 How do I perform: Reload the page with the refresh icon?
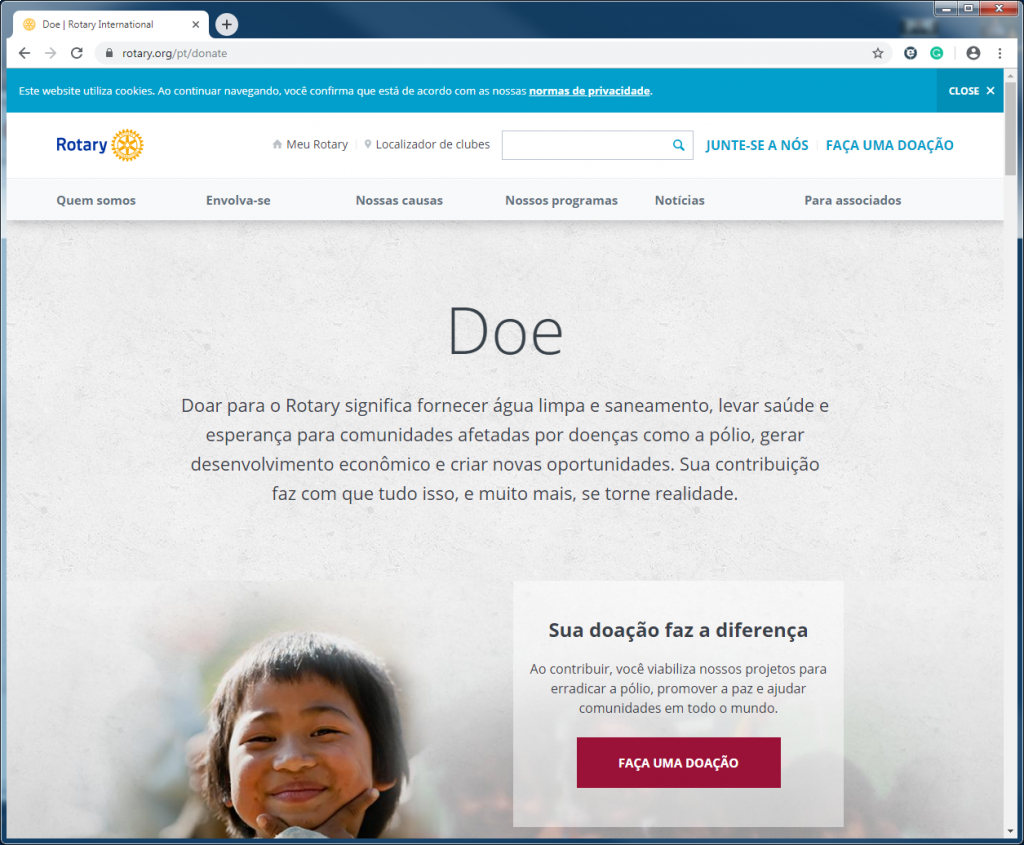(x=76, y=53)
